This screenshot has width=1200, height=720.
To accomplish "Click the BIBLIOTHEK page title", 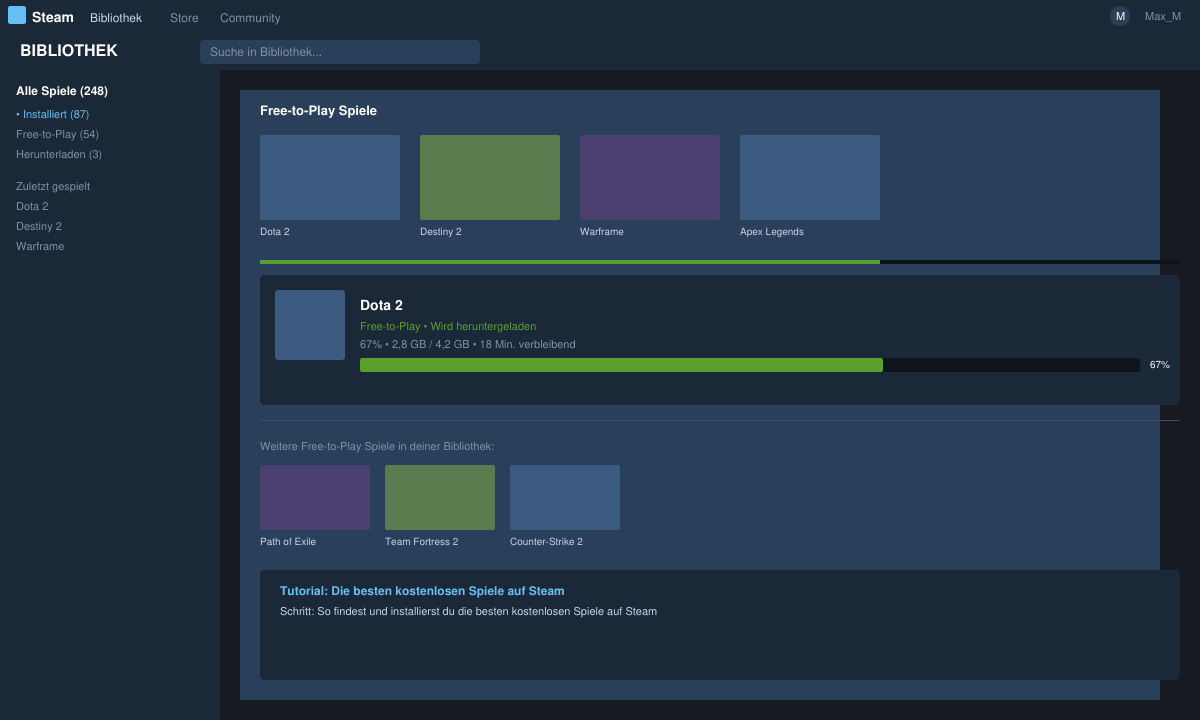I will pyautogui.click(x=69, y=51).
